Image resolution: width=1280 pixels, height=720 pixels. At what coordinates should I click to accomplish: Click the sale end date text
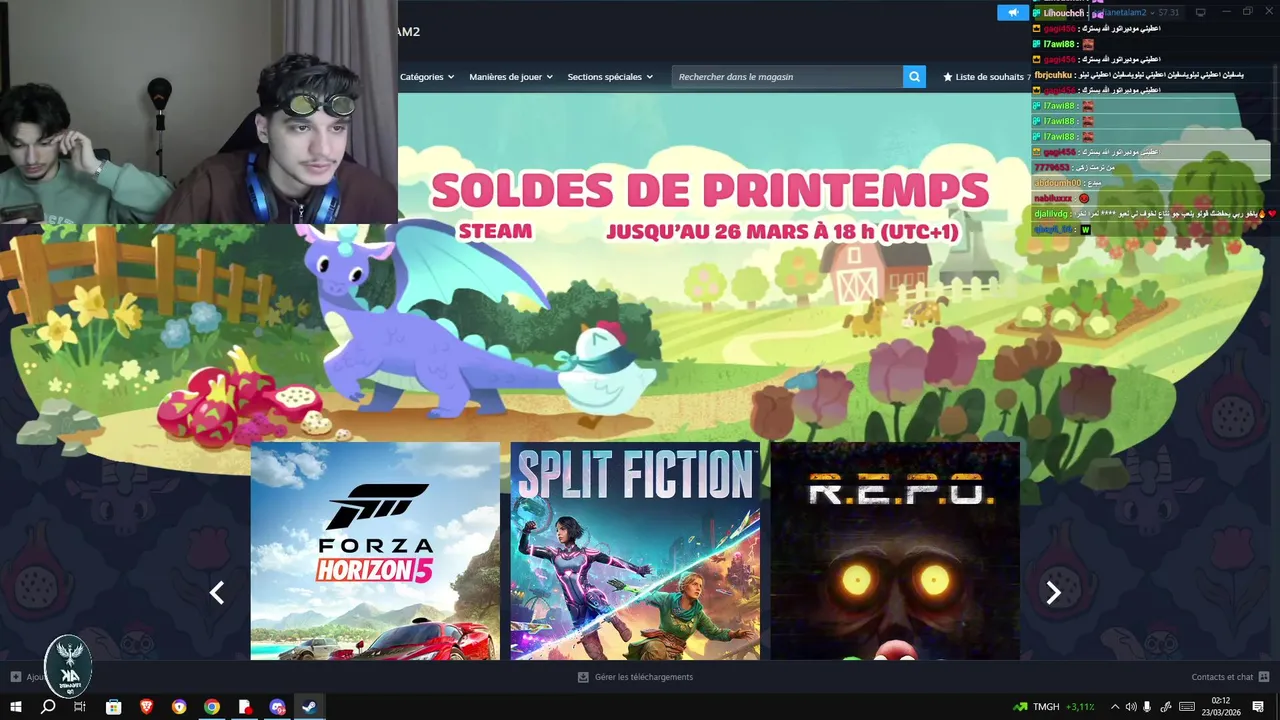pos(782,231)
